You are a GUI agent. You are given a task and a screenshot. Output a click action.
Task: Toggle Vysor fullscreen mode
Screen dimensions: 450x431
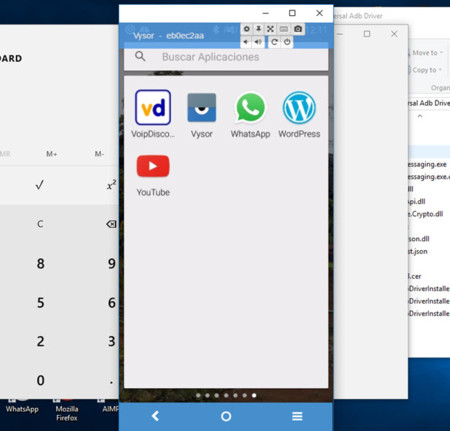[x=270, y=29]
